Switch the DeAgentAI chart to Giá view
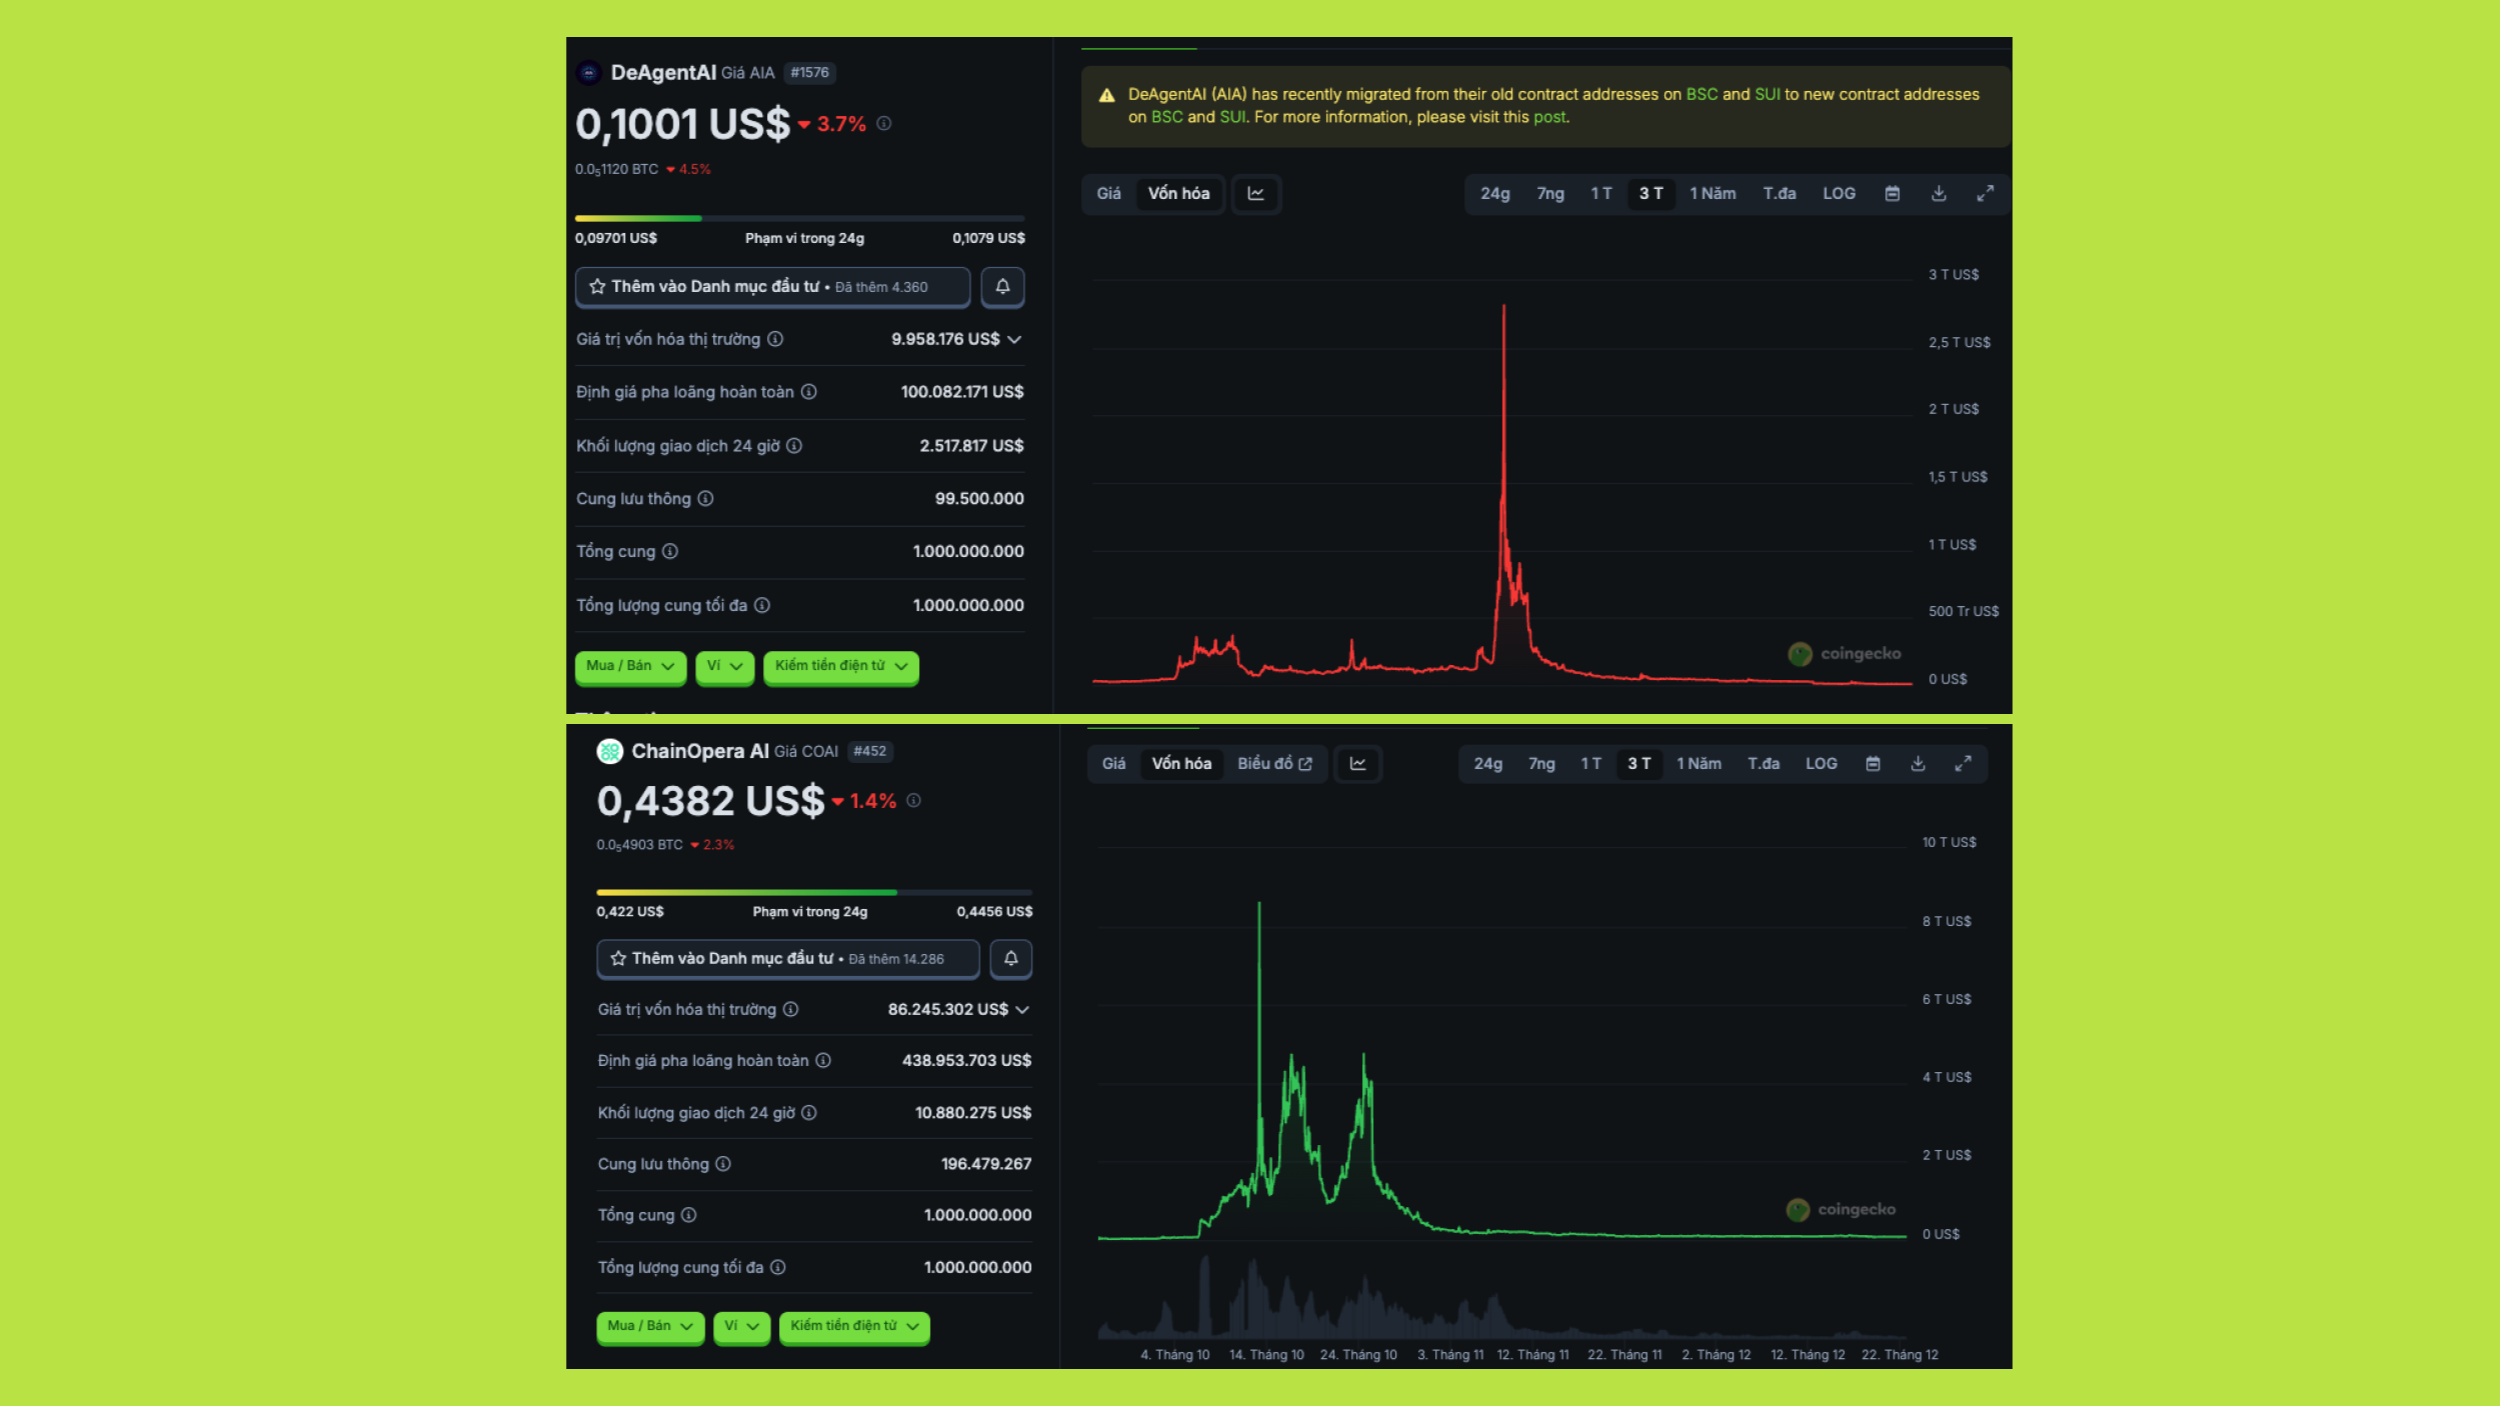The image size is (2500, 1406). (x=1108, y=194)
